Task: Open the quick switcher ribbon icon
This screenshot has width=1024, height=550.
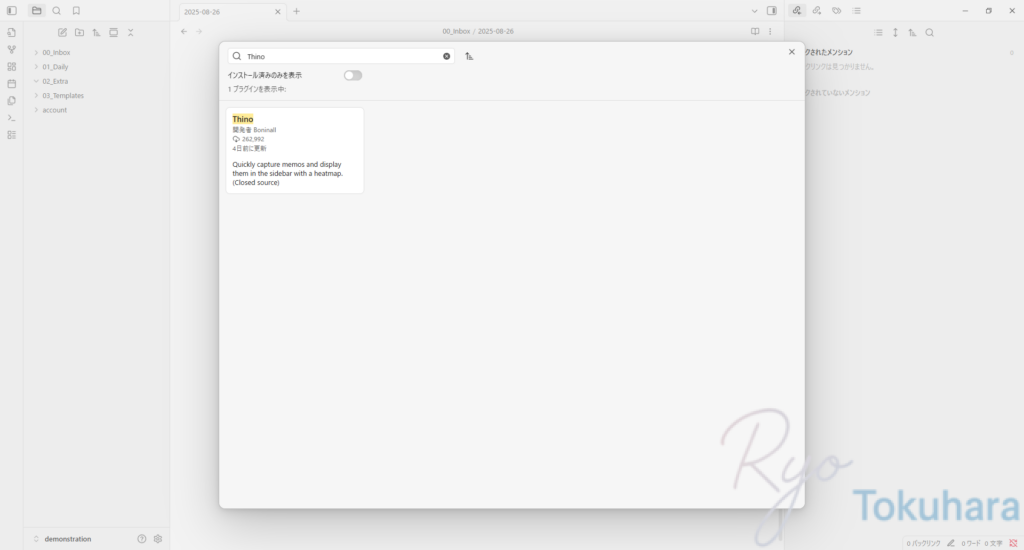Action: coord(11,32)
